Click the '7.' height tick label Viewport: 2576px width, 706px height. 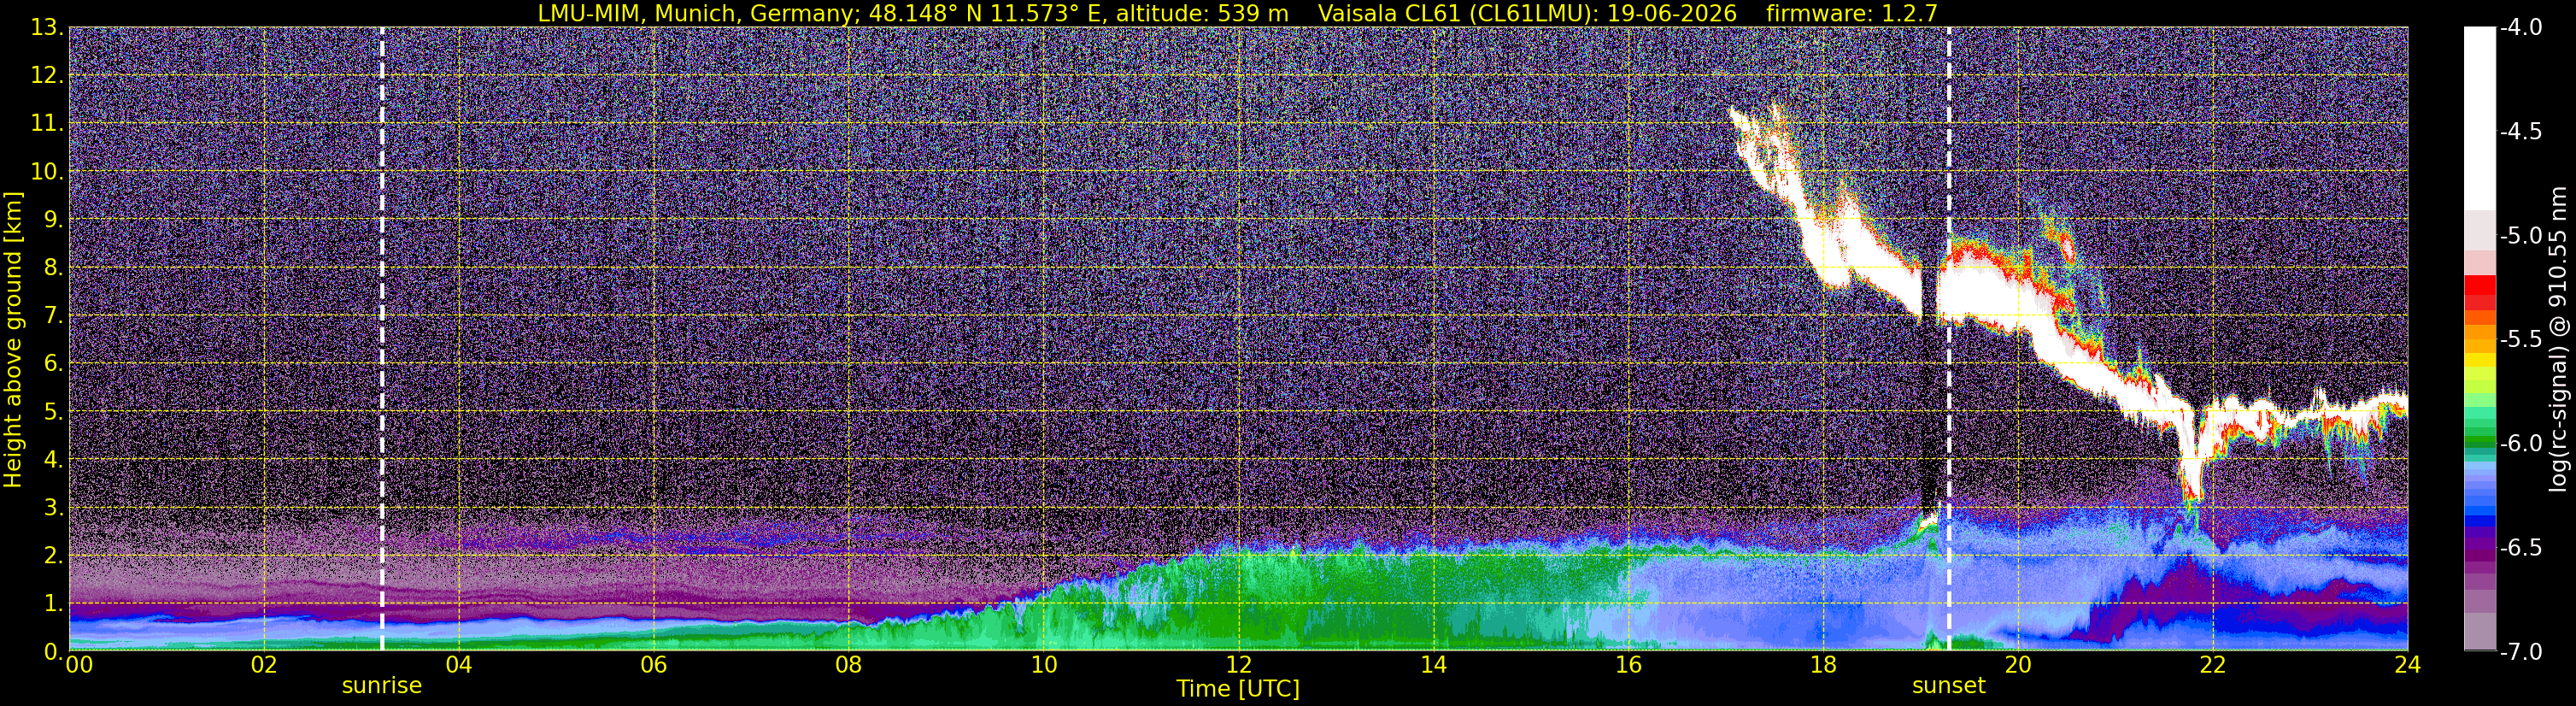53,316
